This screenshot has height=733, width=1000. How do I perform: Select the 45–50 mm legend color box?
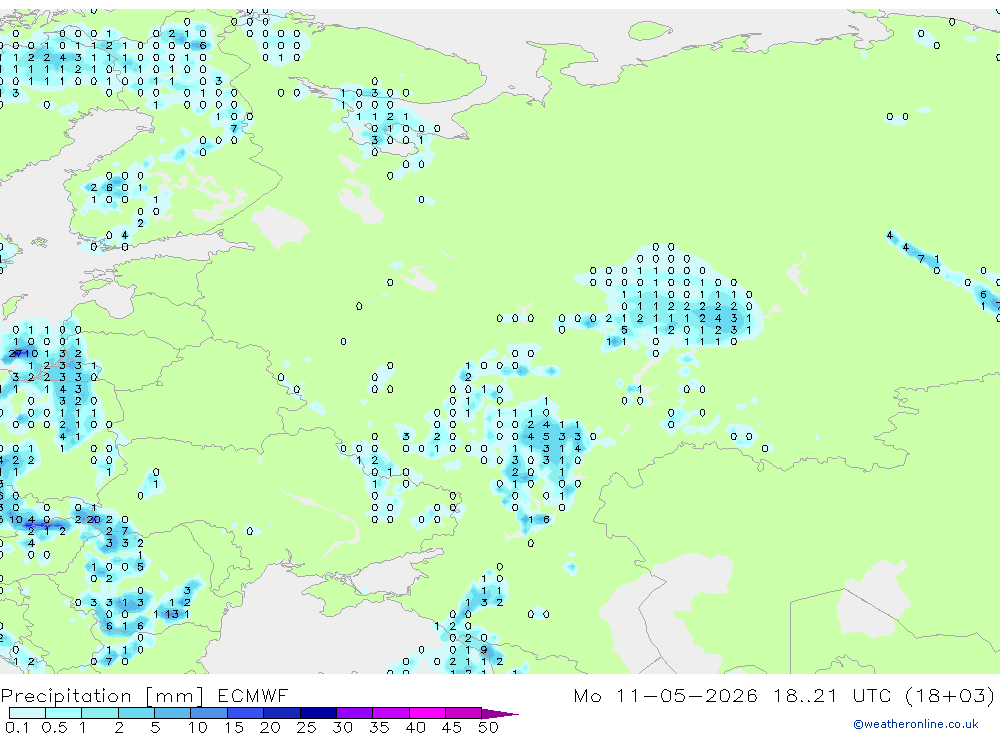pyautogui.click(x=464, y=713)
